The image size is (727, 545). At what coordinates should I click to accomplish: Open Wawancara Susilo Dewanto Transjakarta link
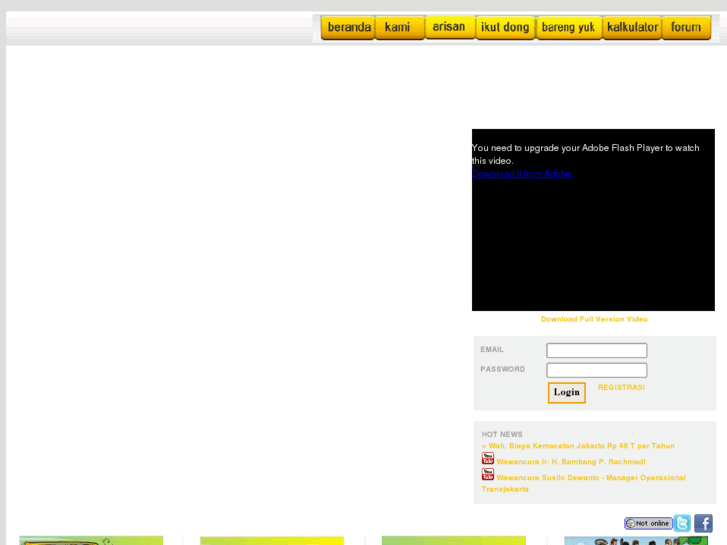click(583, 483)
